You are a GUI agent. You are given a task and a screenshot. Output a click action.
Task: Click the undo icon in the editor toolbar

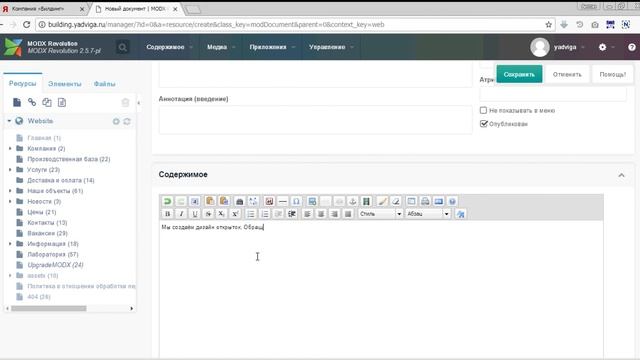(167, 201)
